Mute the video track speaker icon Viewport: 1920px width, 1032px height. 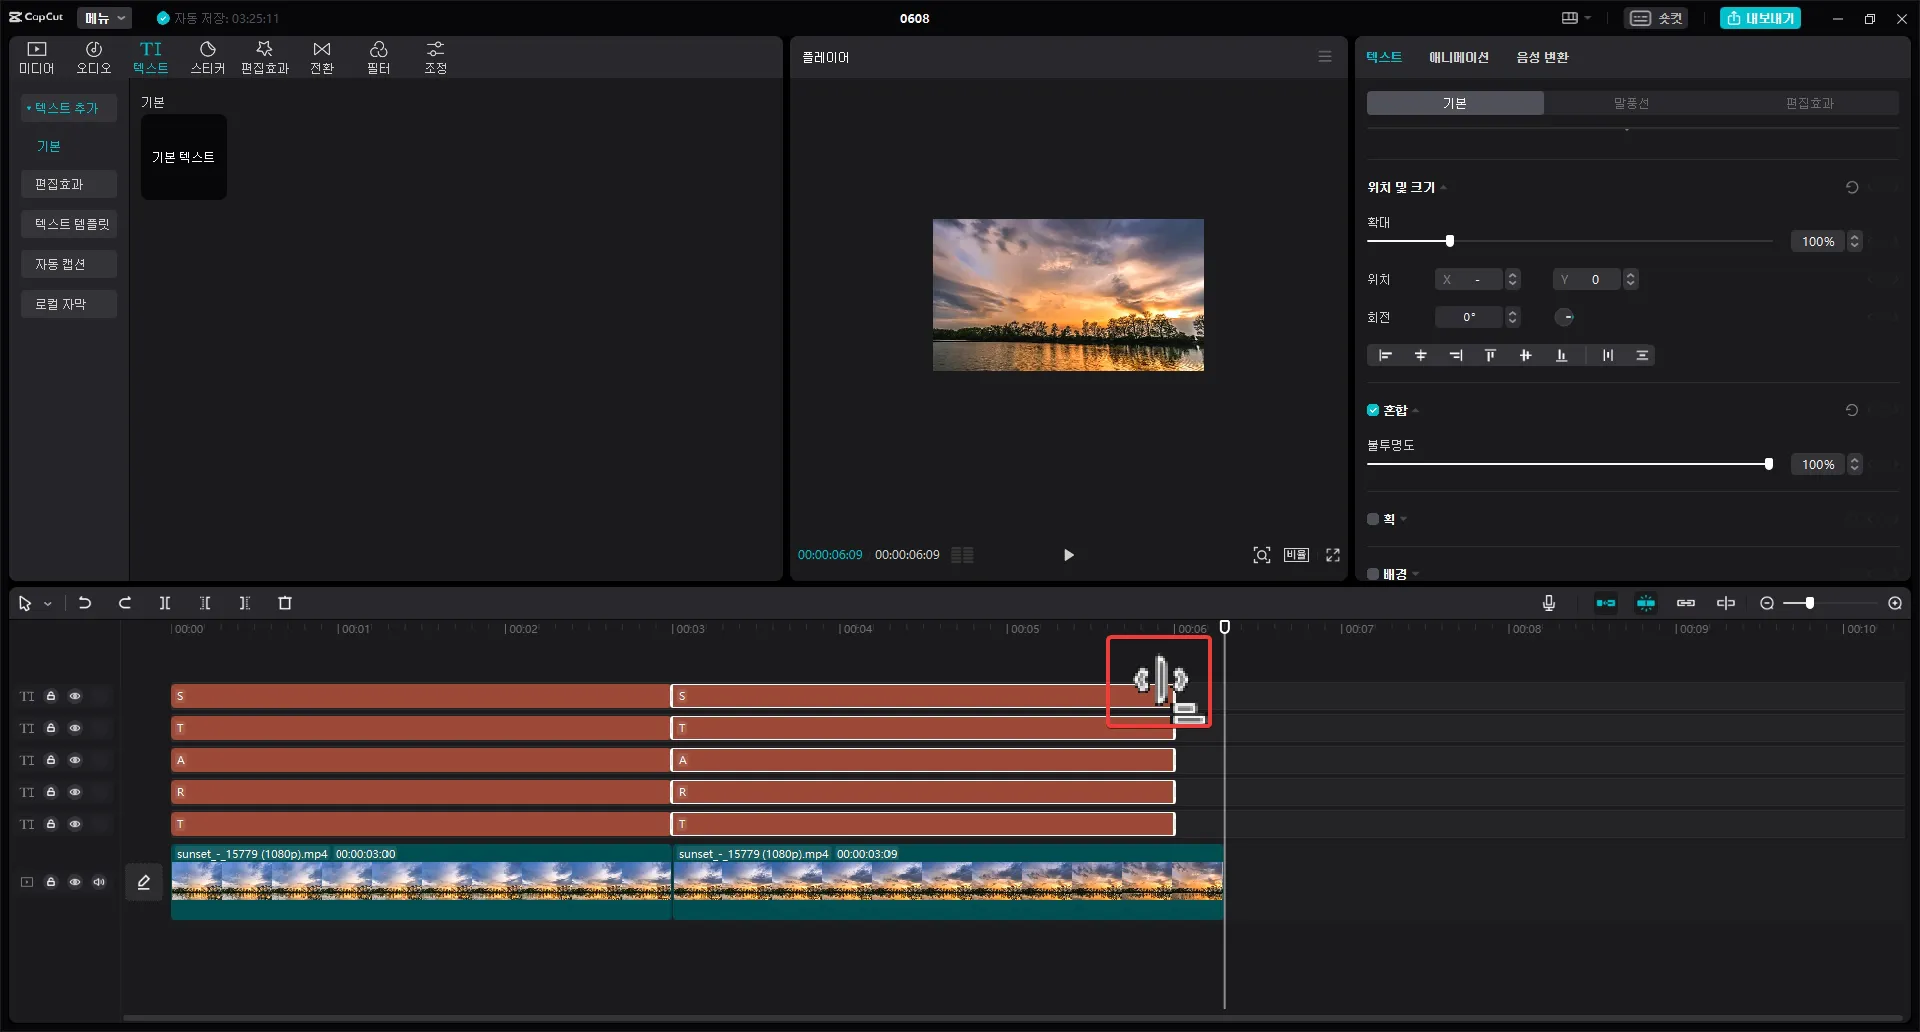click(99, 882)
